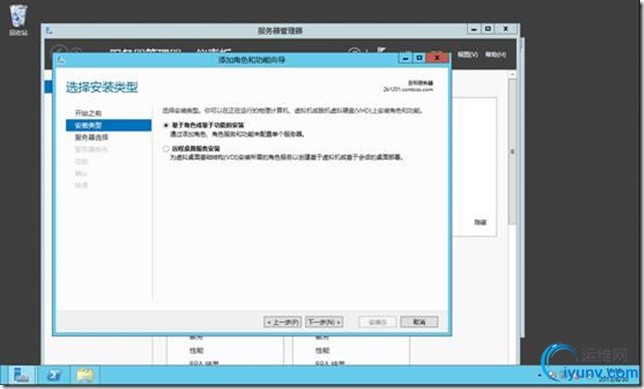The image size is (644, 389).
Task: Click 上一步(P) previous button
Action: [x=283, y=322]
